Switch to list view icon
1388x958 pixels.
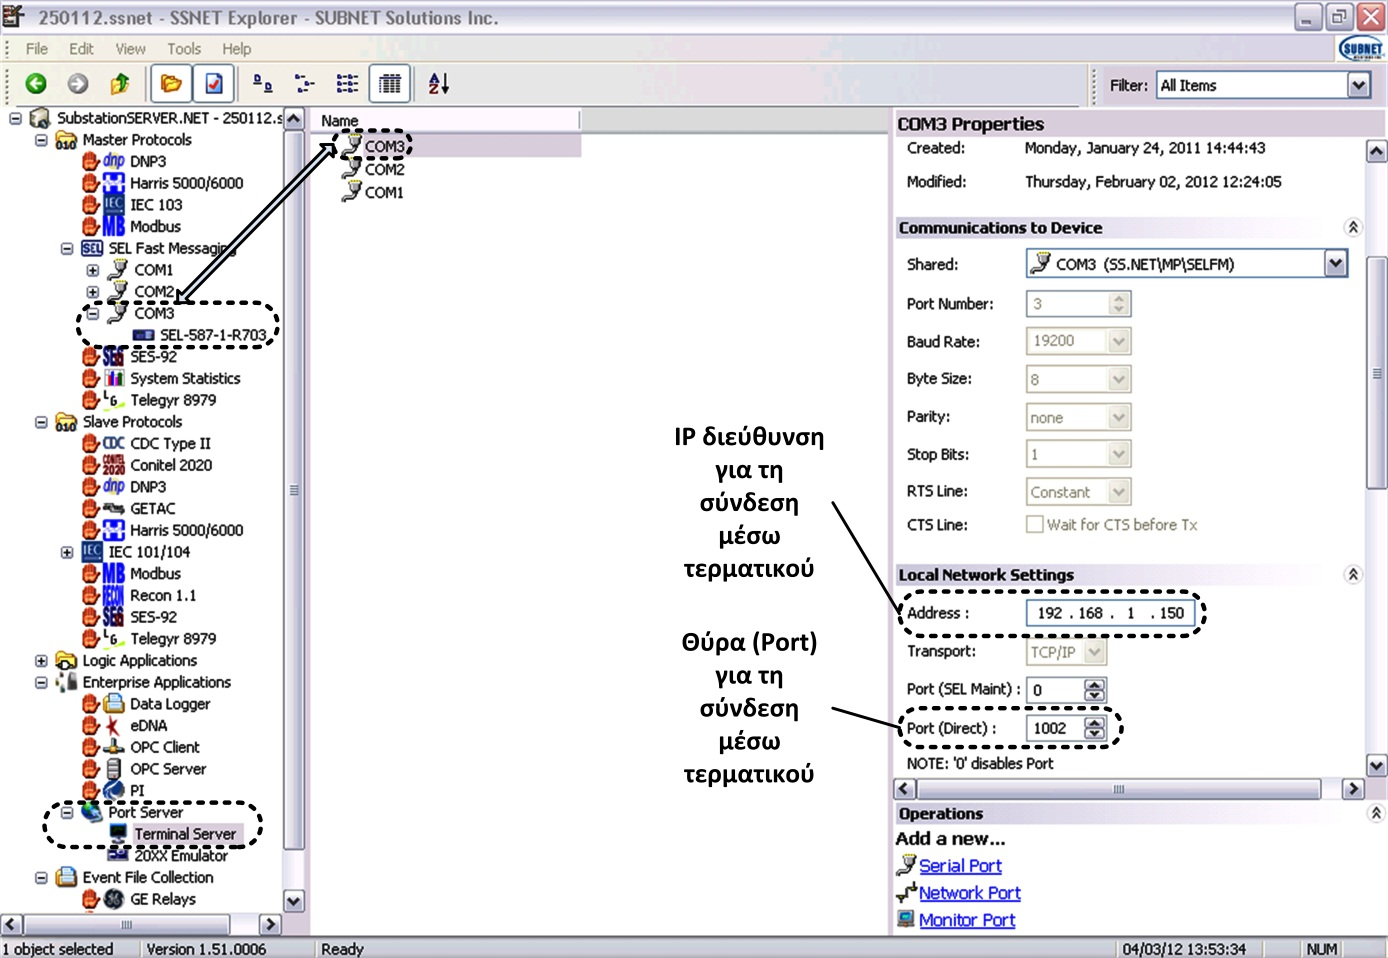pyautogui.click(x=346, y=84)
